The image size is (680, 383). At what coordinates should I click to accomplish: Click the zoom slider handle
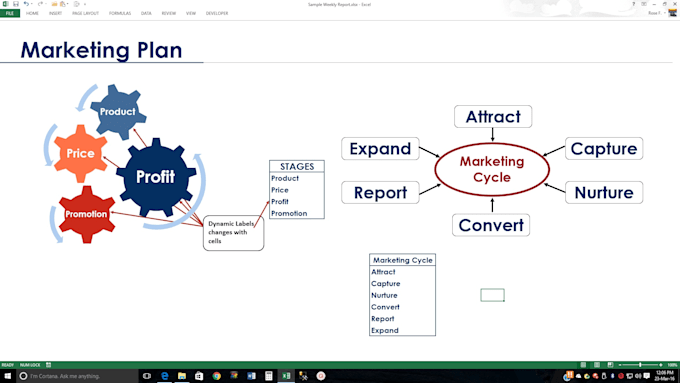(x=640, y=365)
